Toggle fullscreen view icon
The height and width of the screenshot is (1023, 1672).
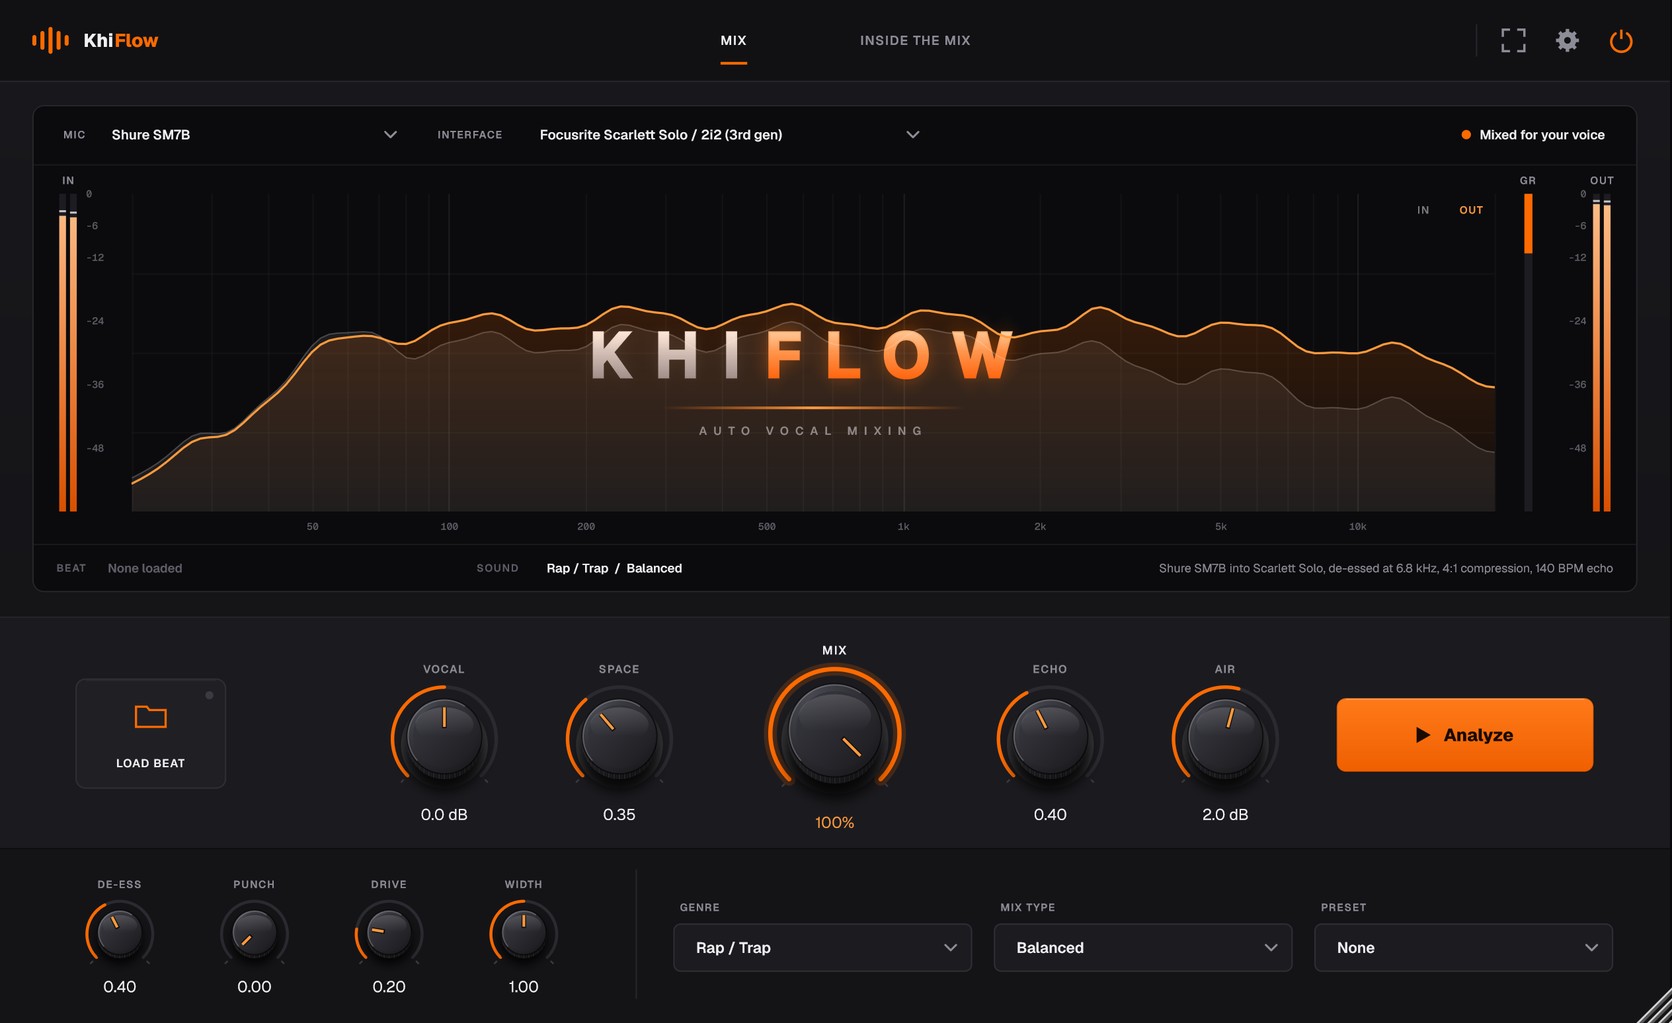pyautogui.click(x=1513, y=40)
